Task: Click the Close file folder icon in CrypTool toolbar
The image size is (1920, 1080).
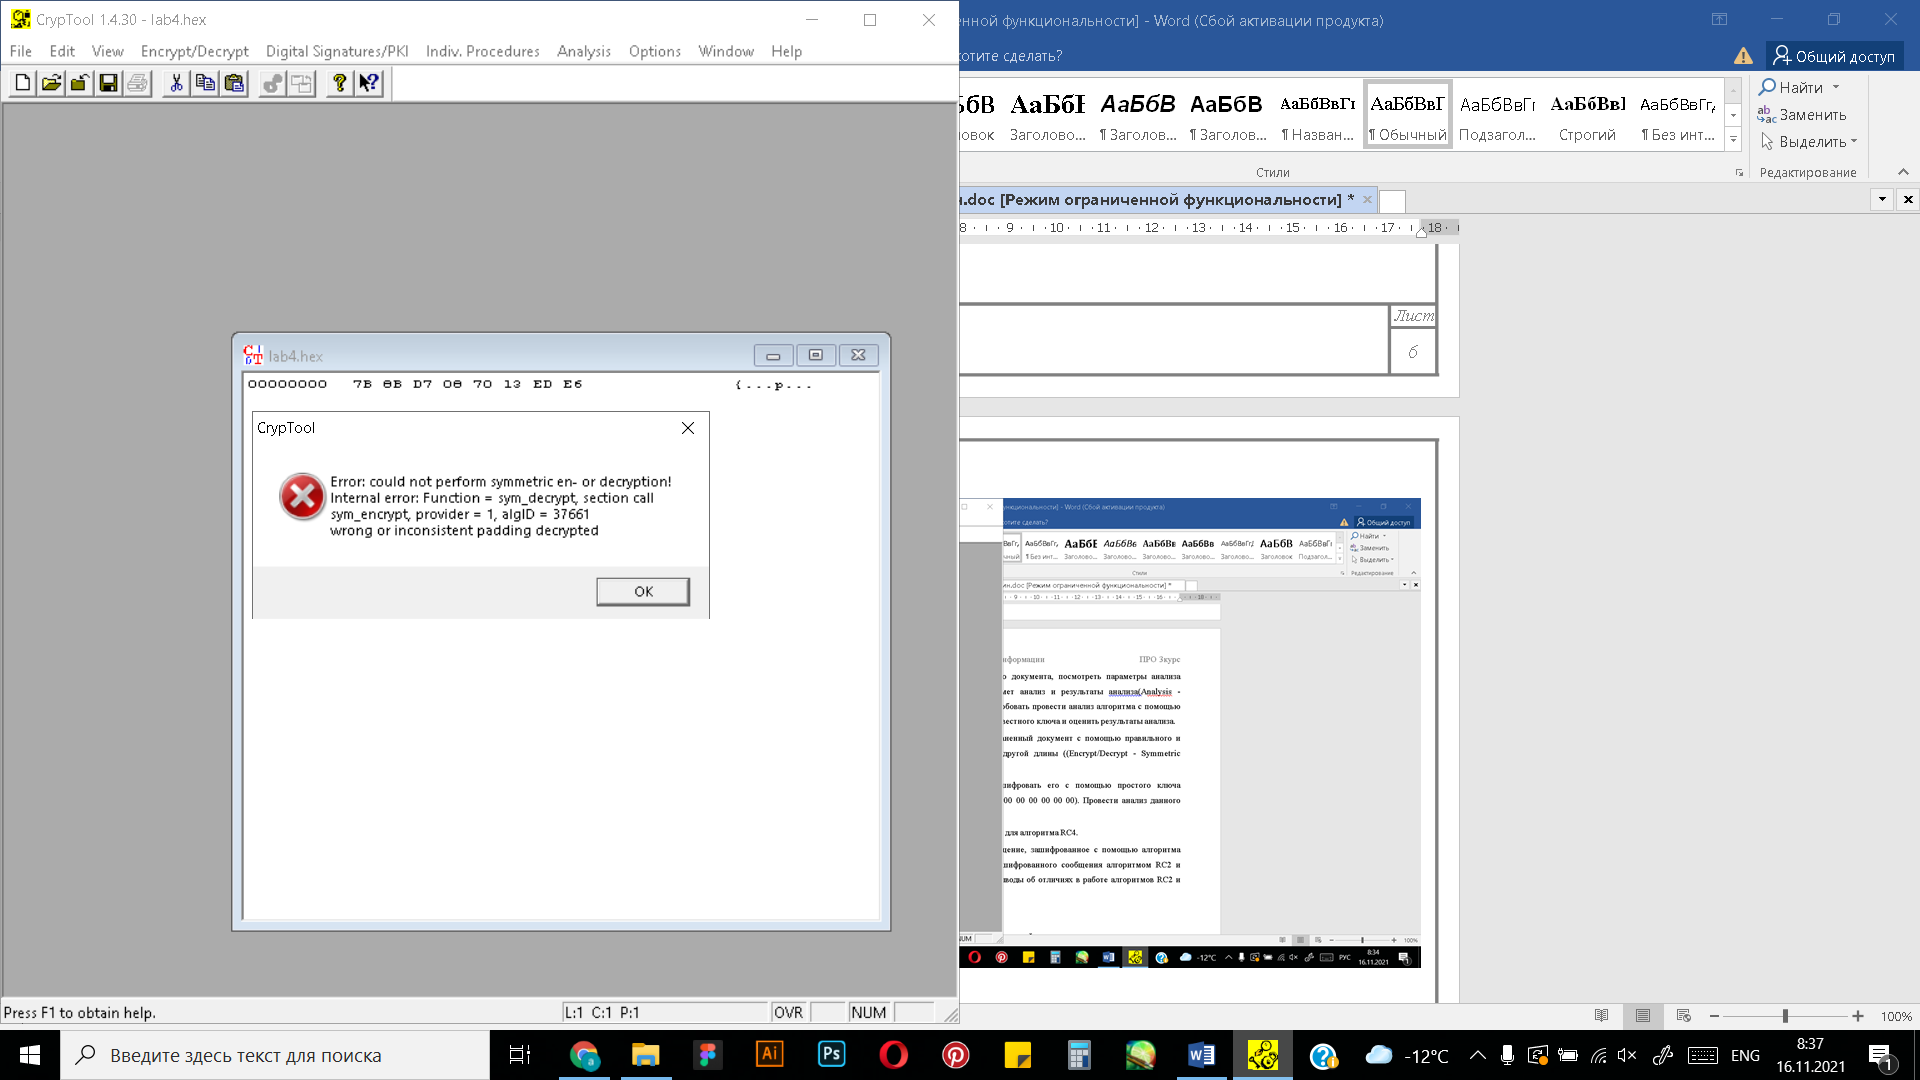Action: tap(80, 83)
